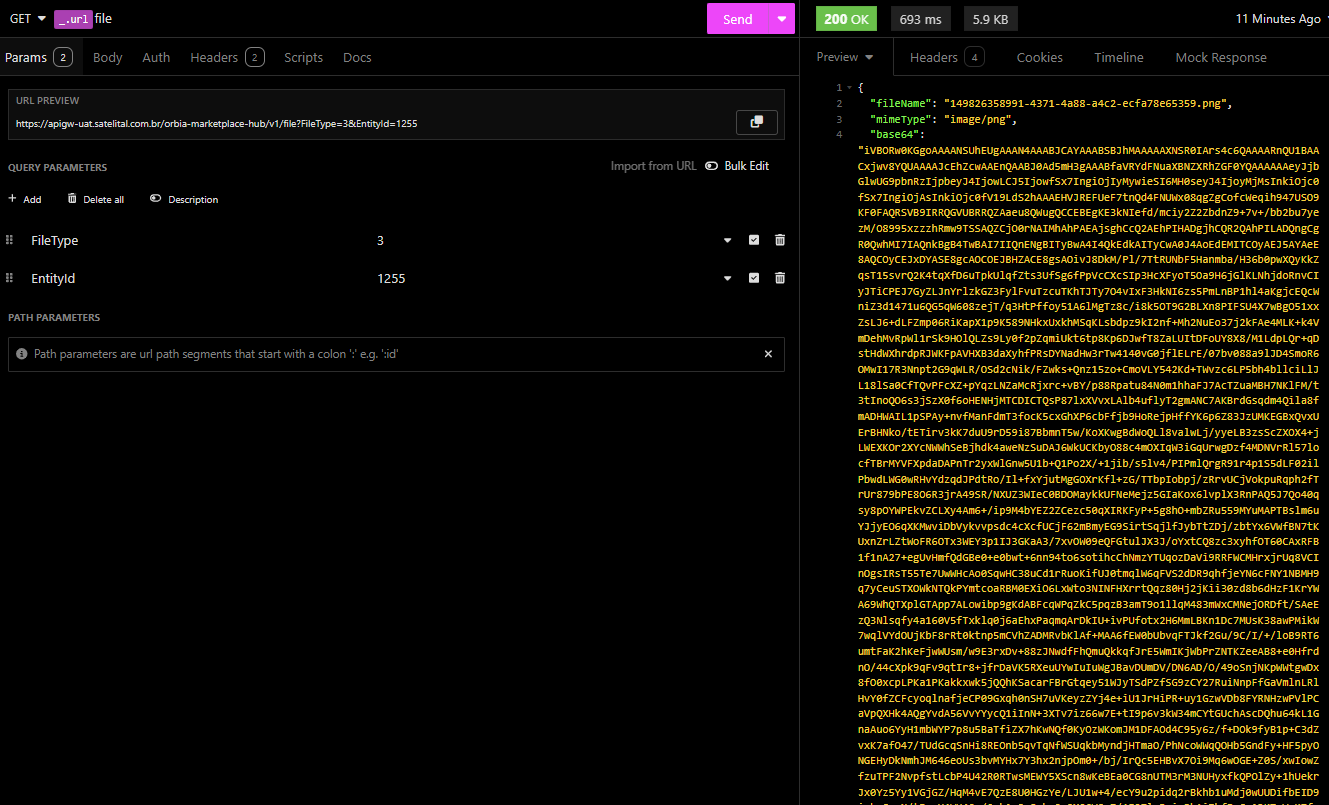Screen dimensions: 1329x805
Task: Click the info icon in the path parameters notice
Action: coord(22,354)
